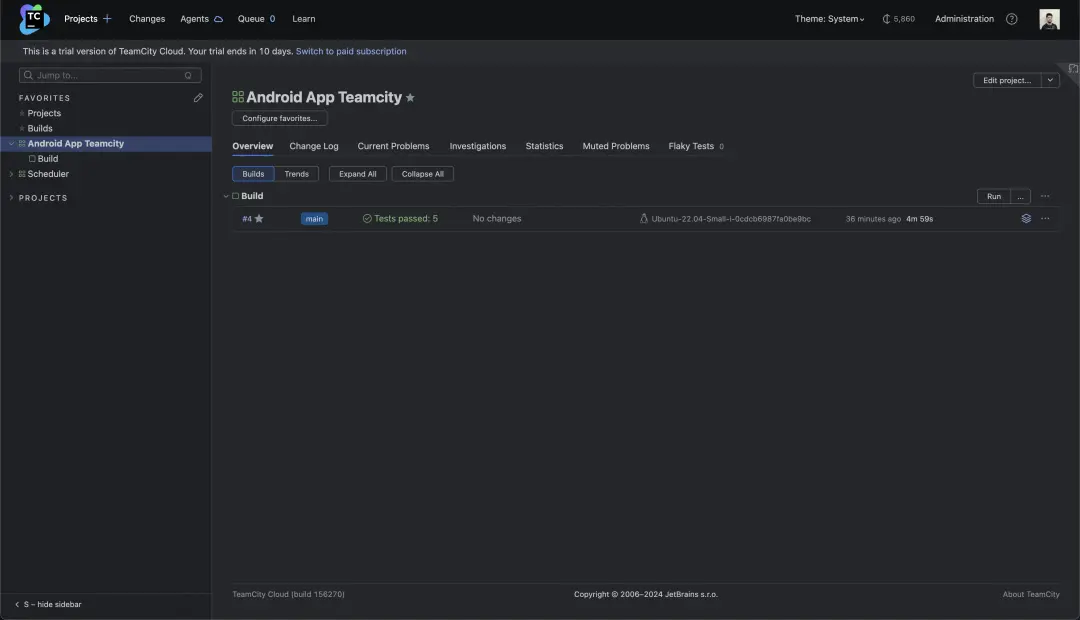Open the Theme: System dropdown
1080x620 pixels.
click(x=829, y=19)
